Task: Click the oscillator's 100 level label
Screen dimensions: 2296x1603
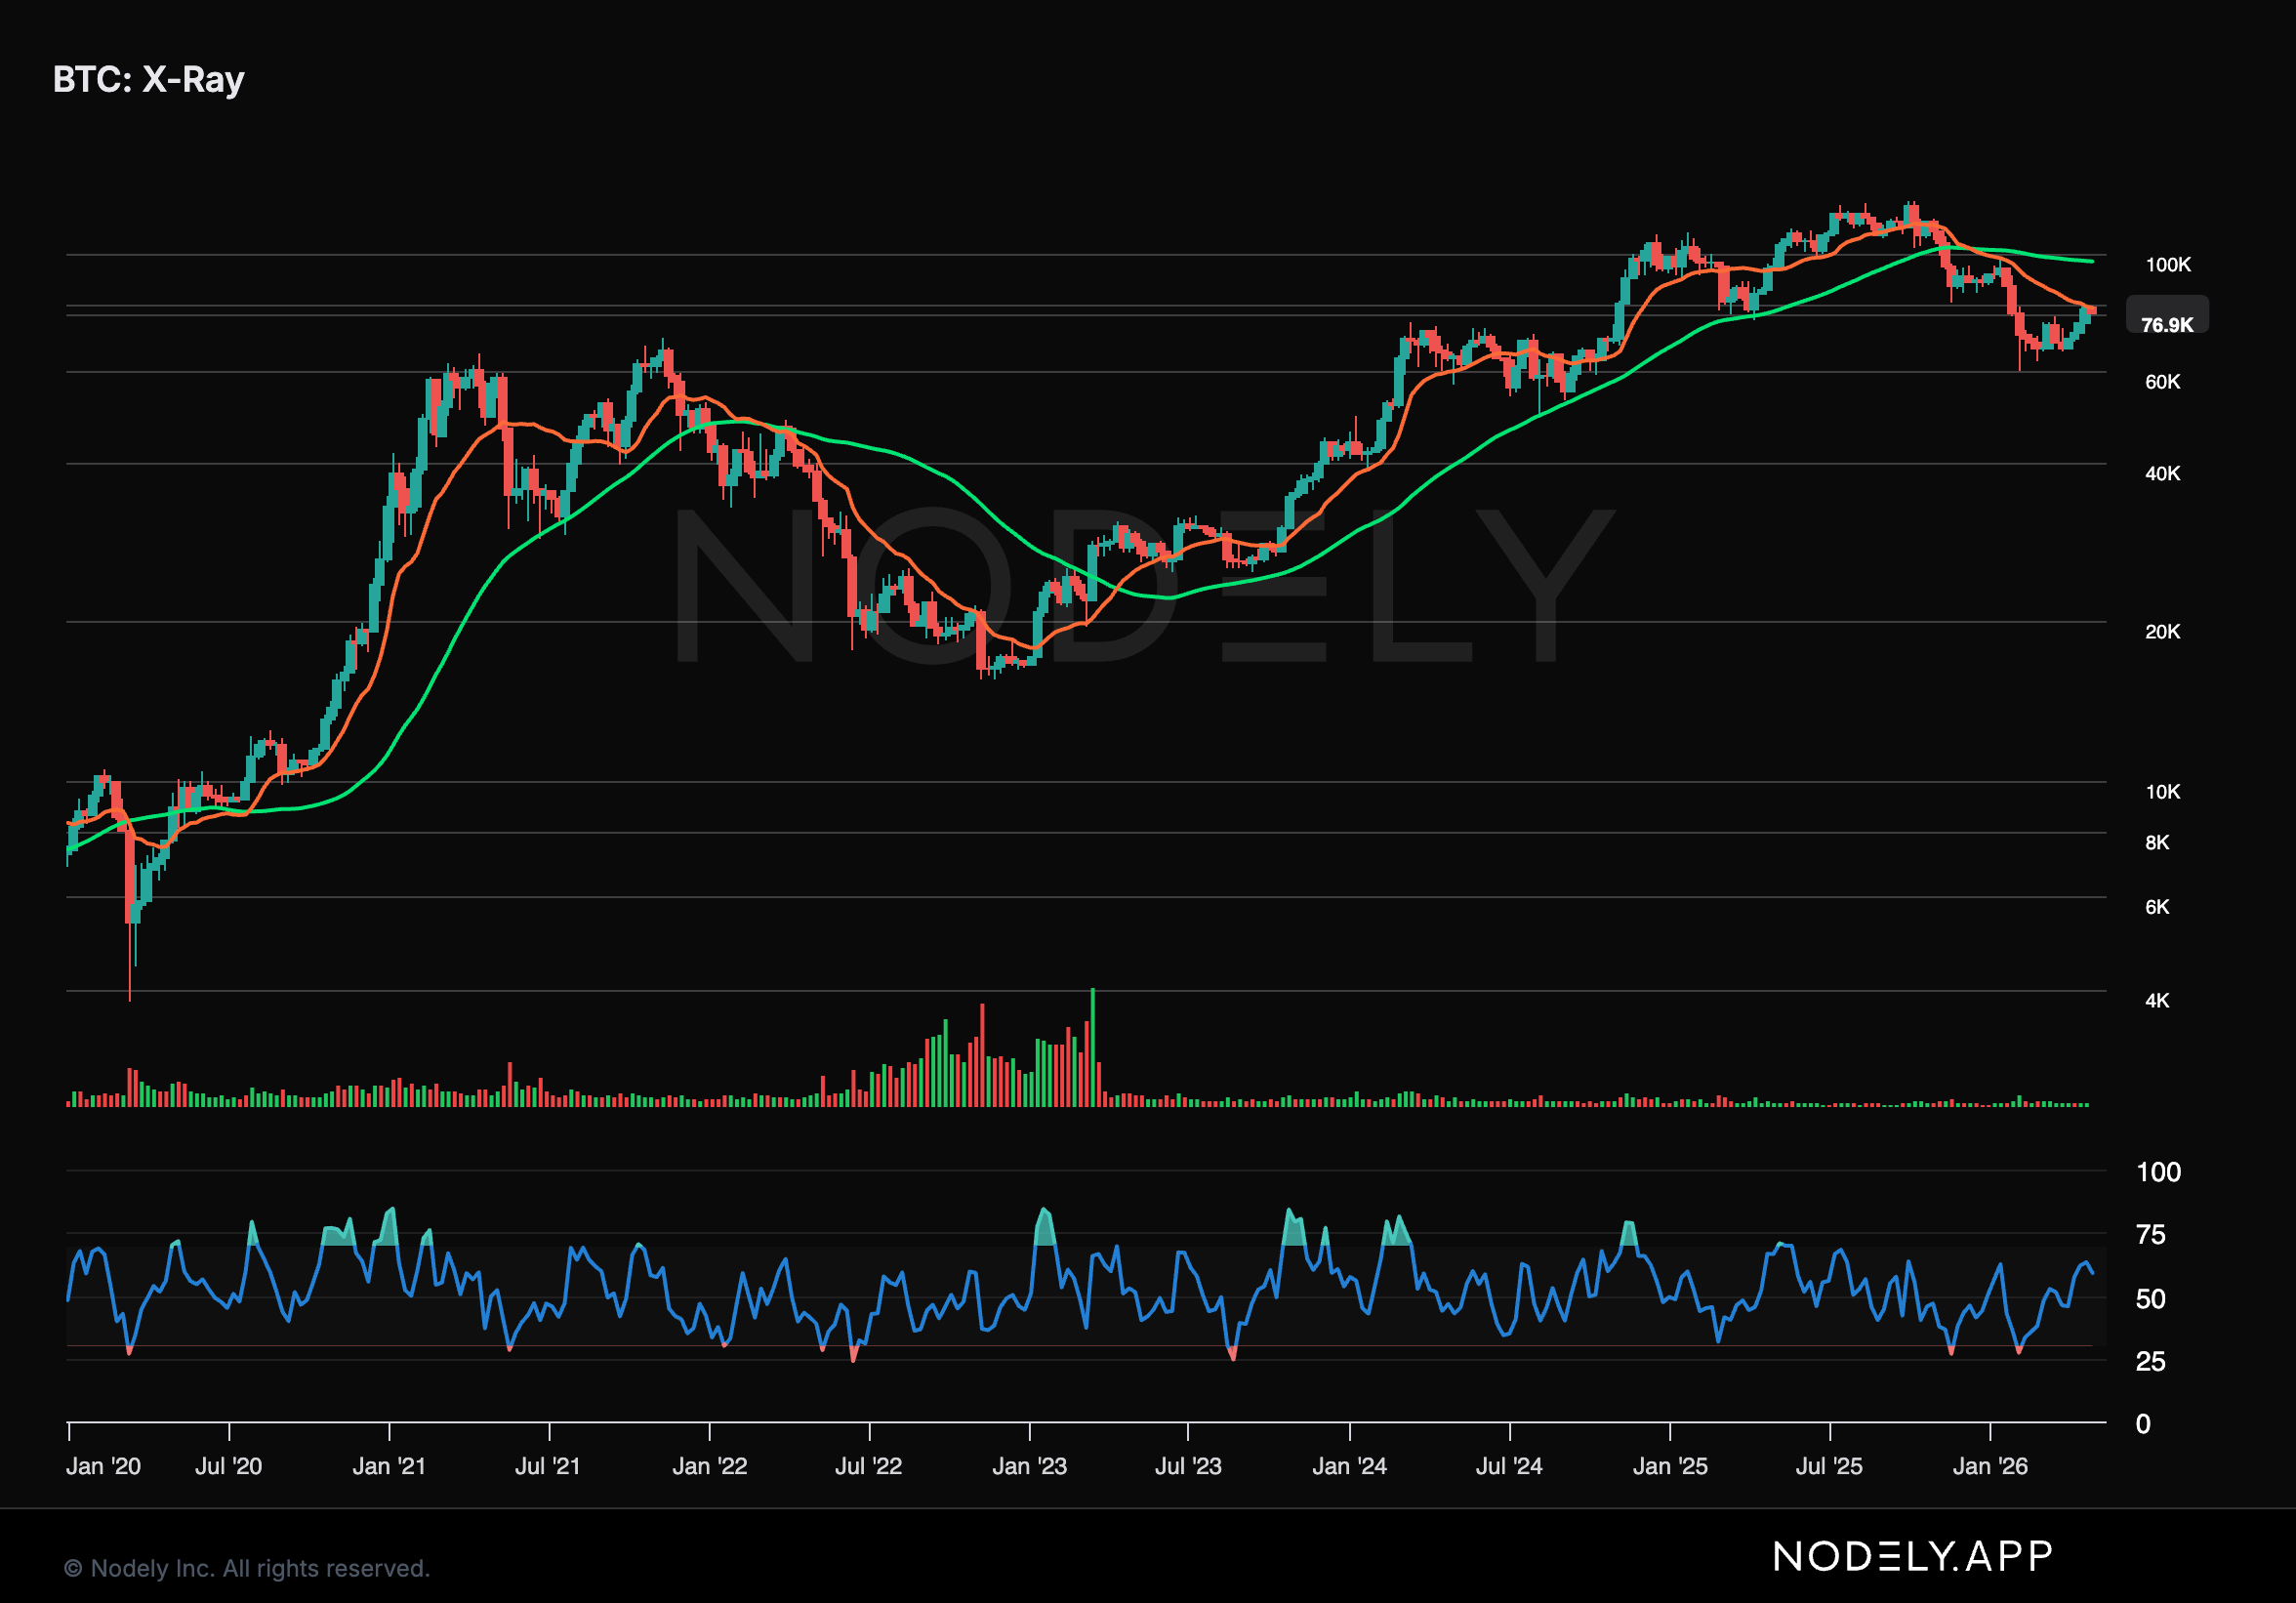Action: [x=2158, y=1172]
